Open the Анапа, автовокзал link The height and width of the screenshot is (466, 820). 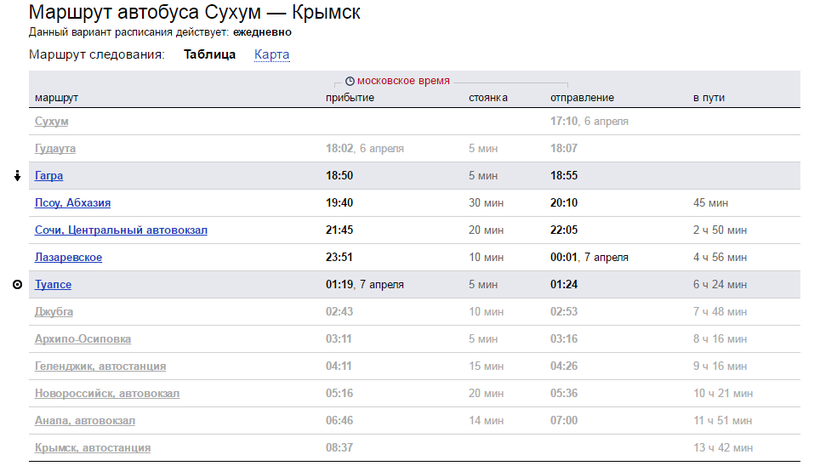tap(85, 420)
